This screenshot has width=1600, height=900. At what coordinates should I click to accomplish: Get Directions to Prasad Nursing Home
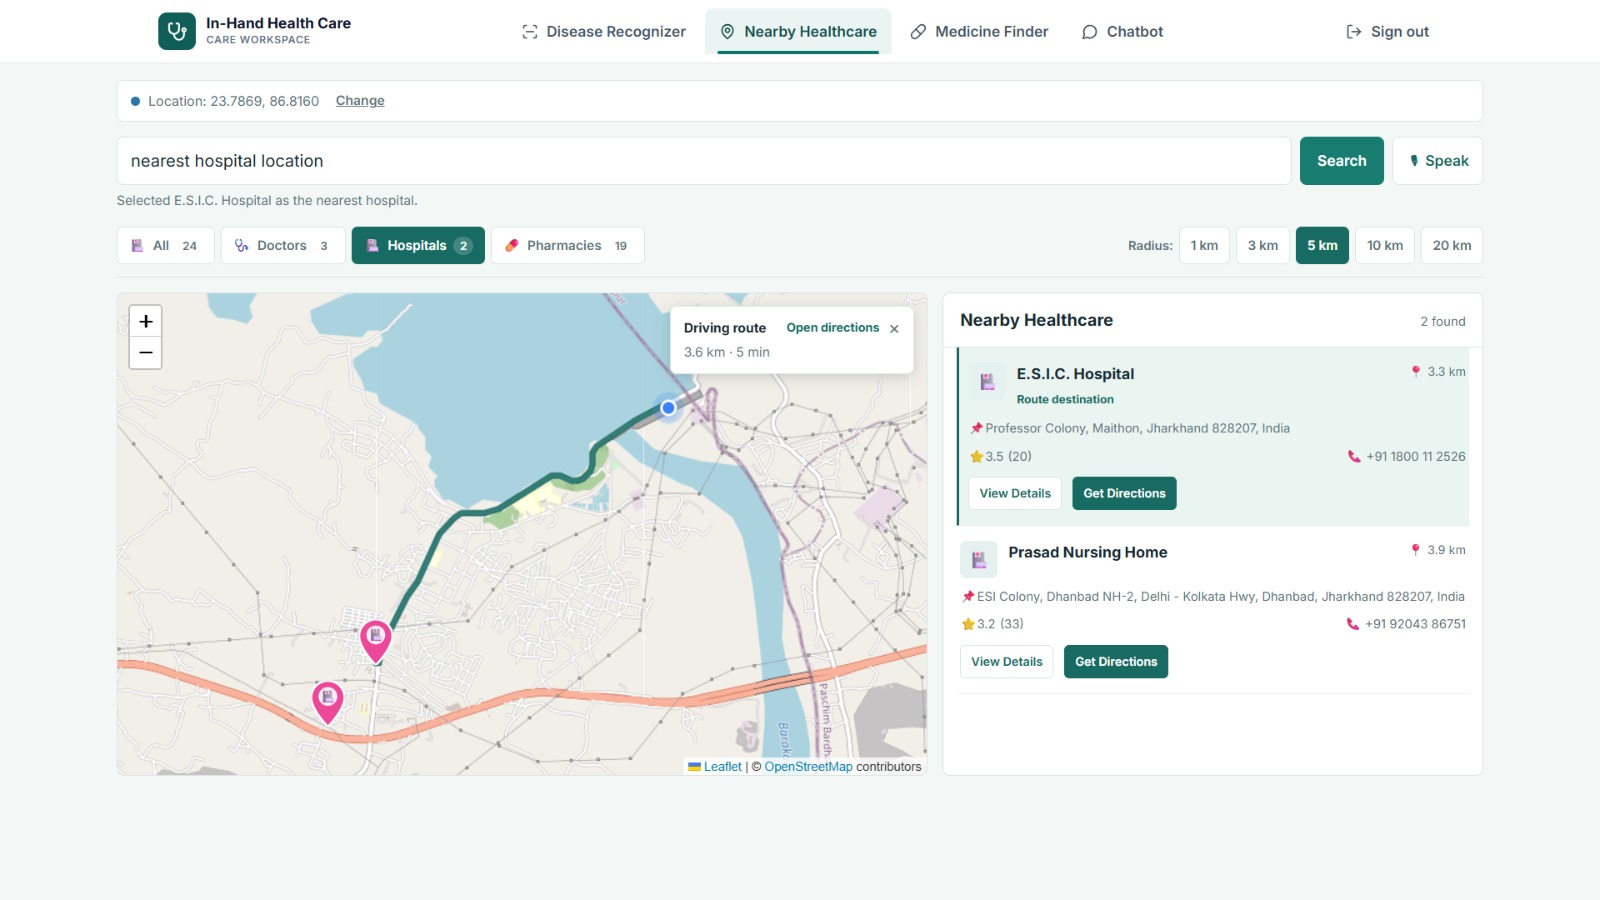tap(1116, 662)
